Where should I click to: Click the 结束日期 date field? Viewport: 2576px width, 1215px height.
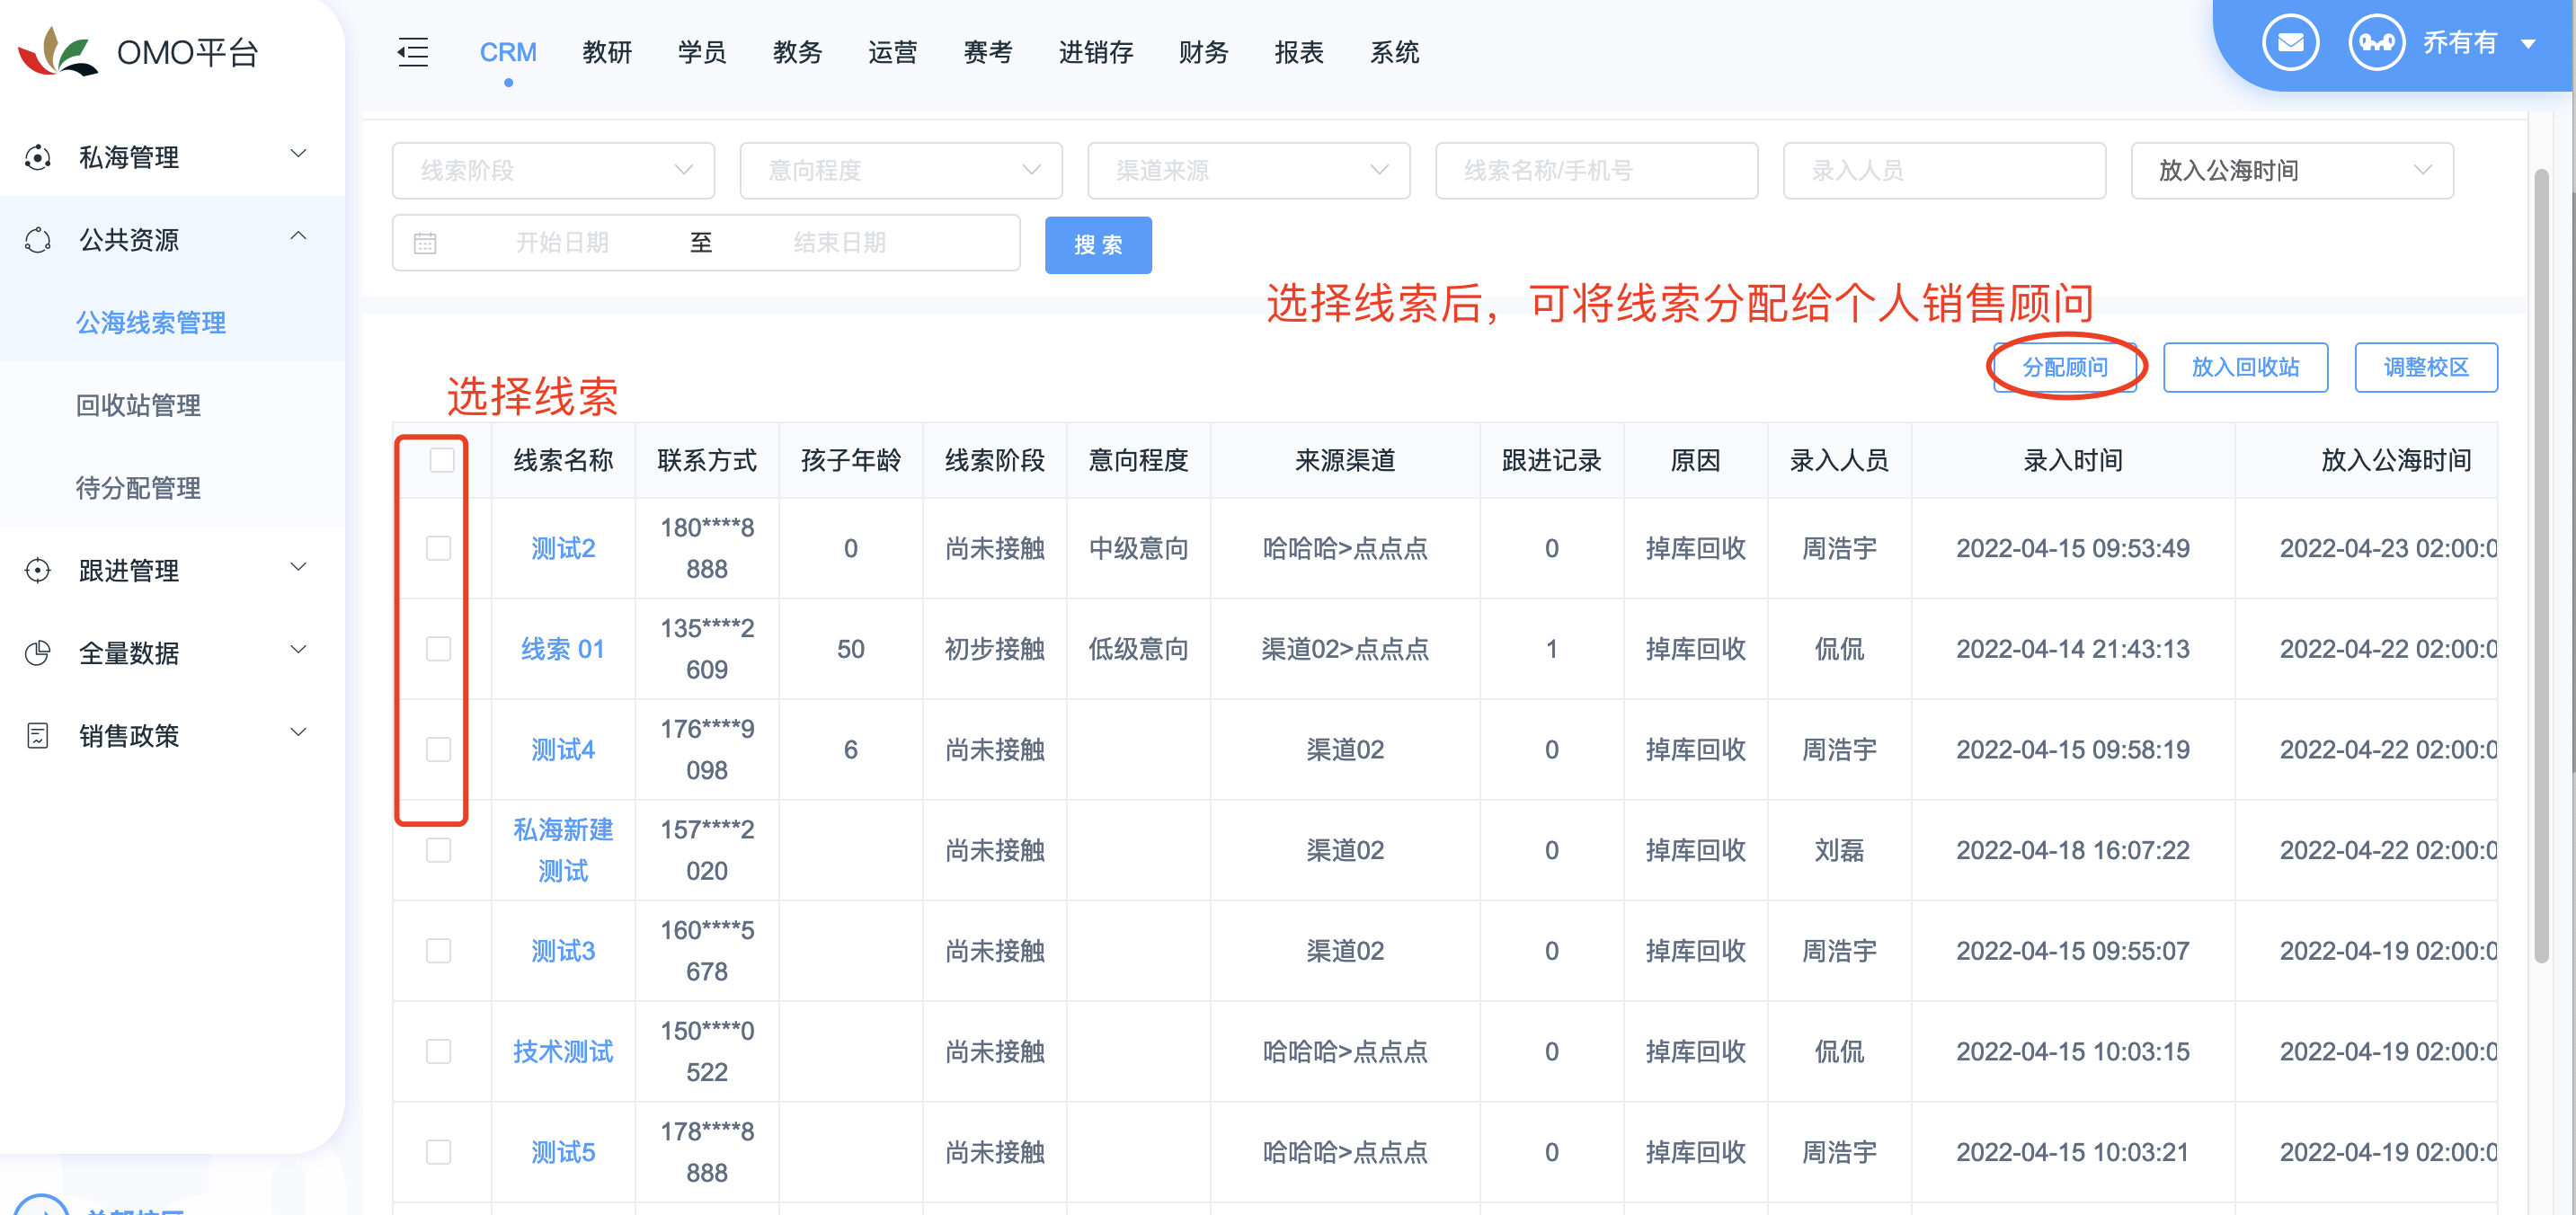click(x=840, y=243)
